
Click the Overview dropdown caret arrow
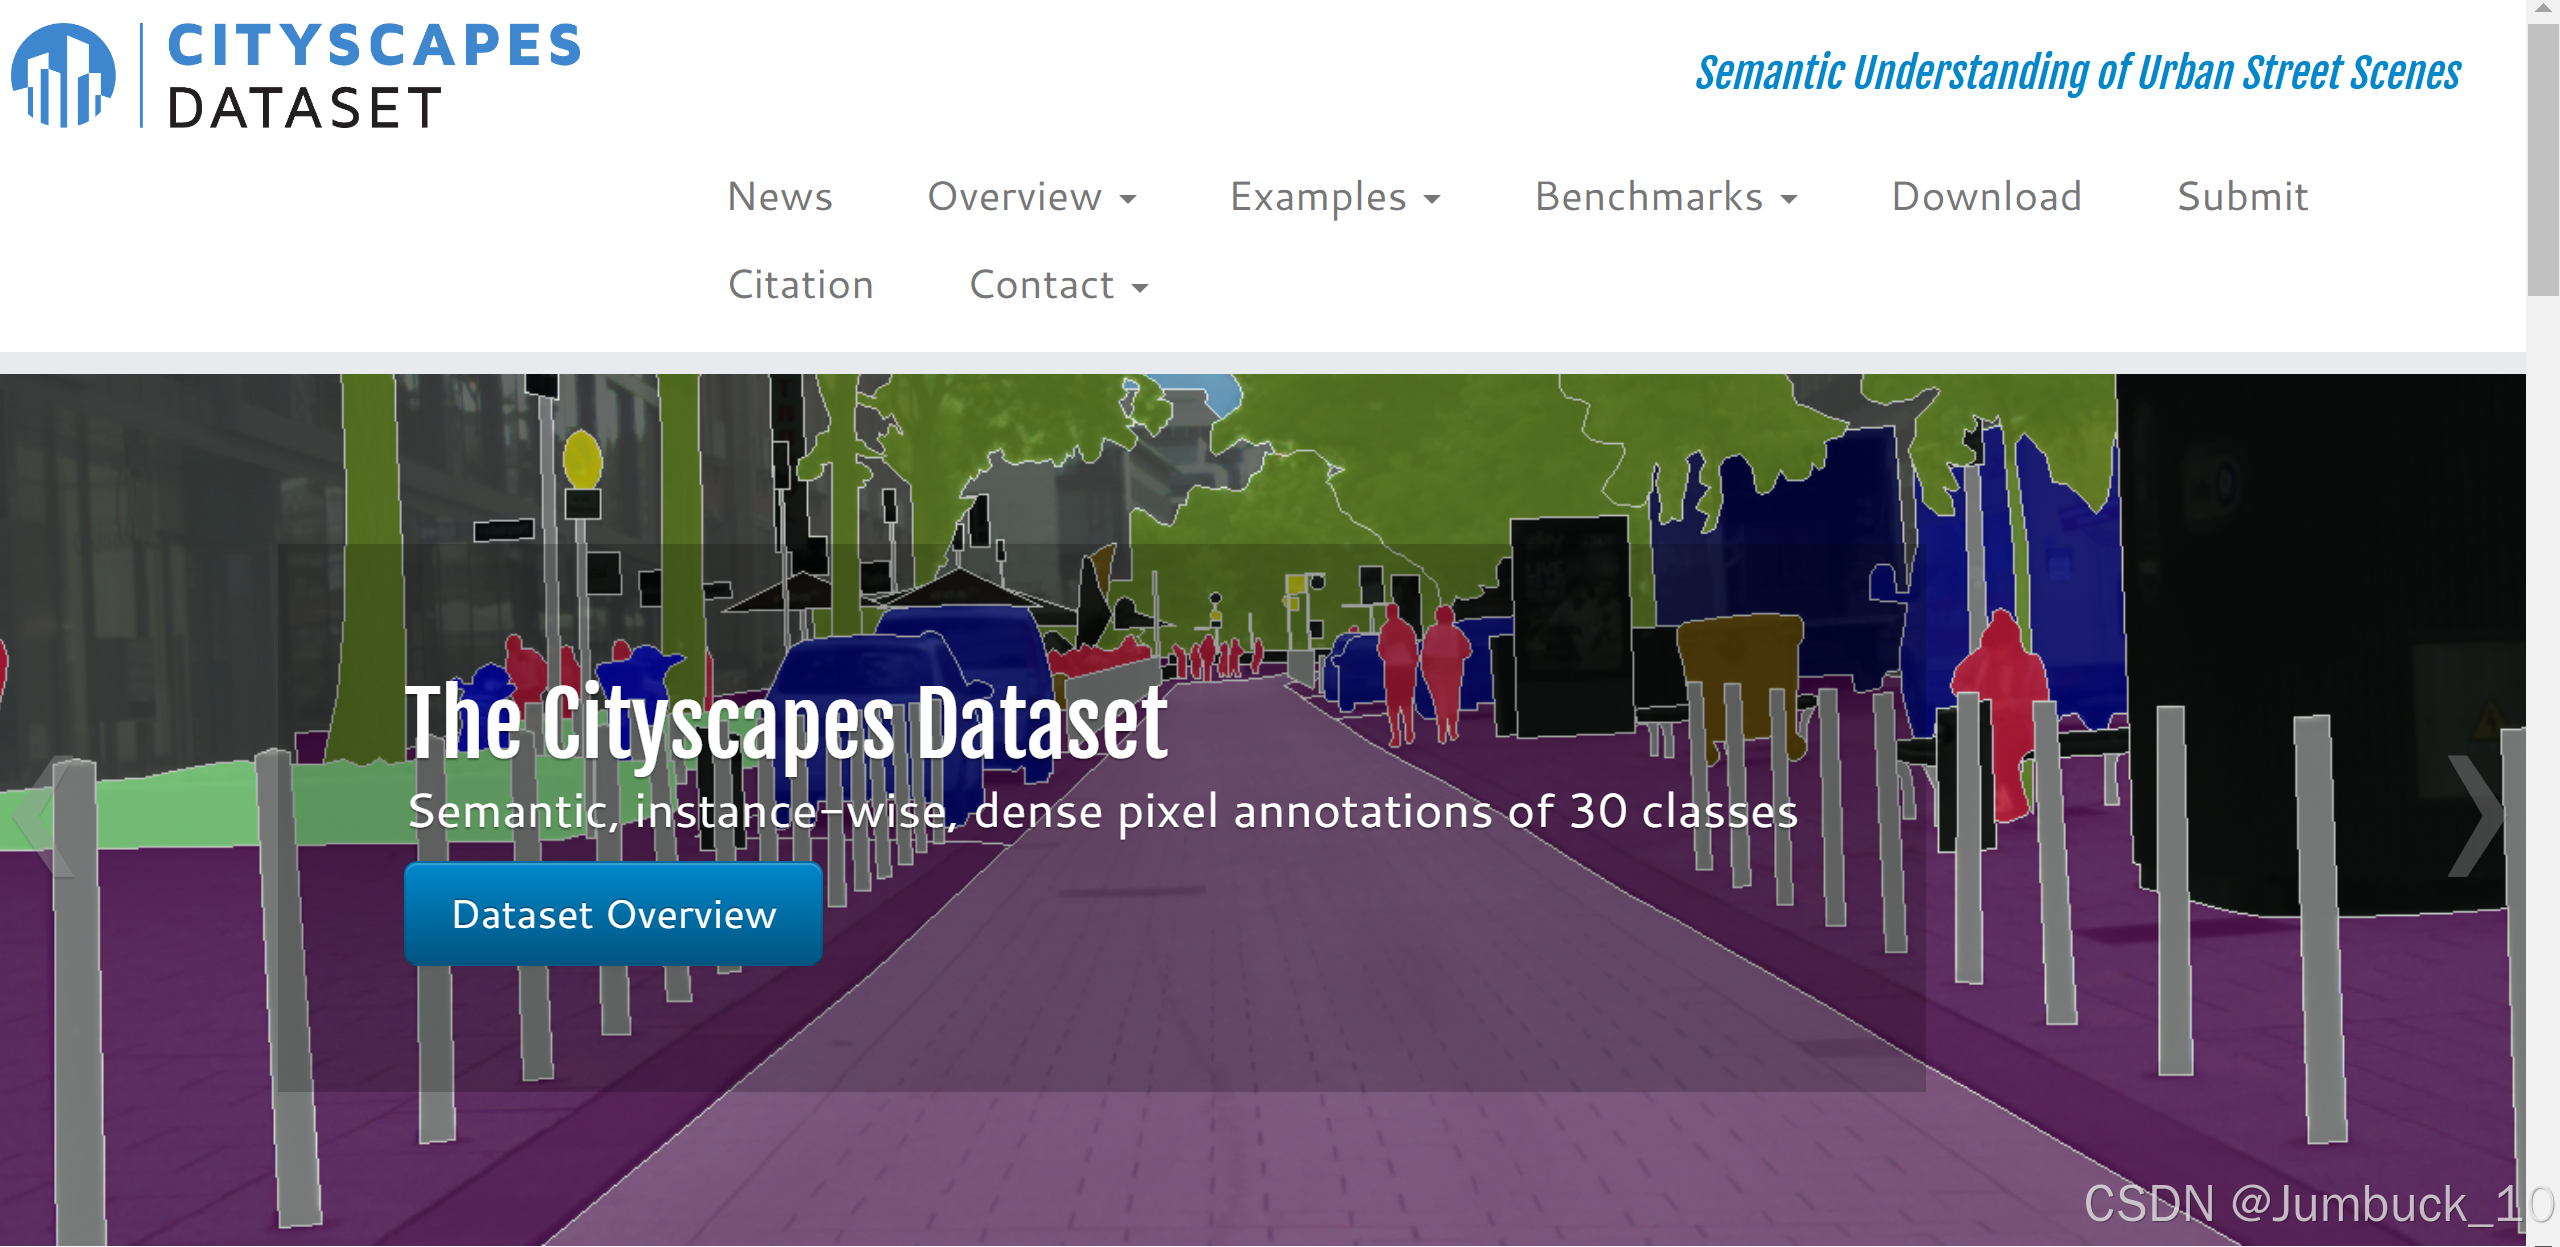[1128, 199]
